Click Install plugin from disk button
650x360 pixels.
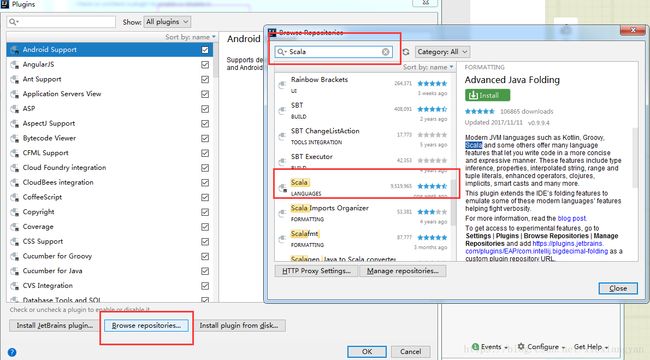click(x=239, y=326)
